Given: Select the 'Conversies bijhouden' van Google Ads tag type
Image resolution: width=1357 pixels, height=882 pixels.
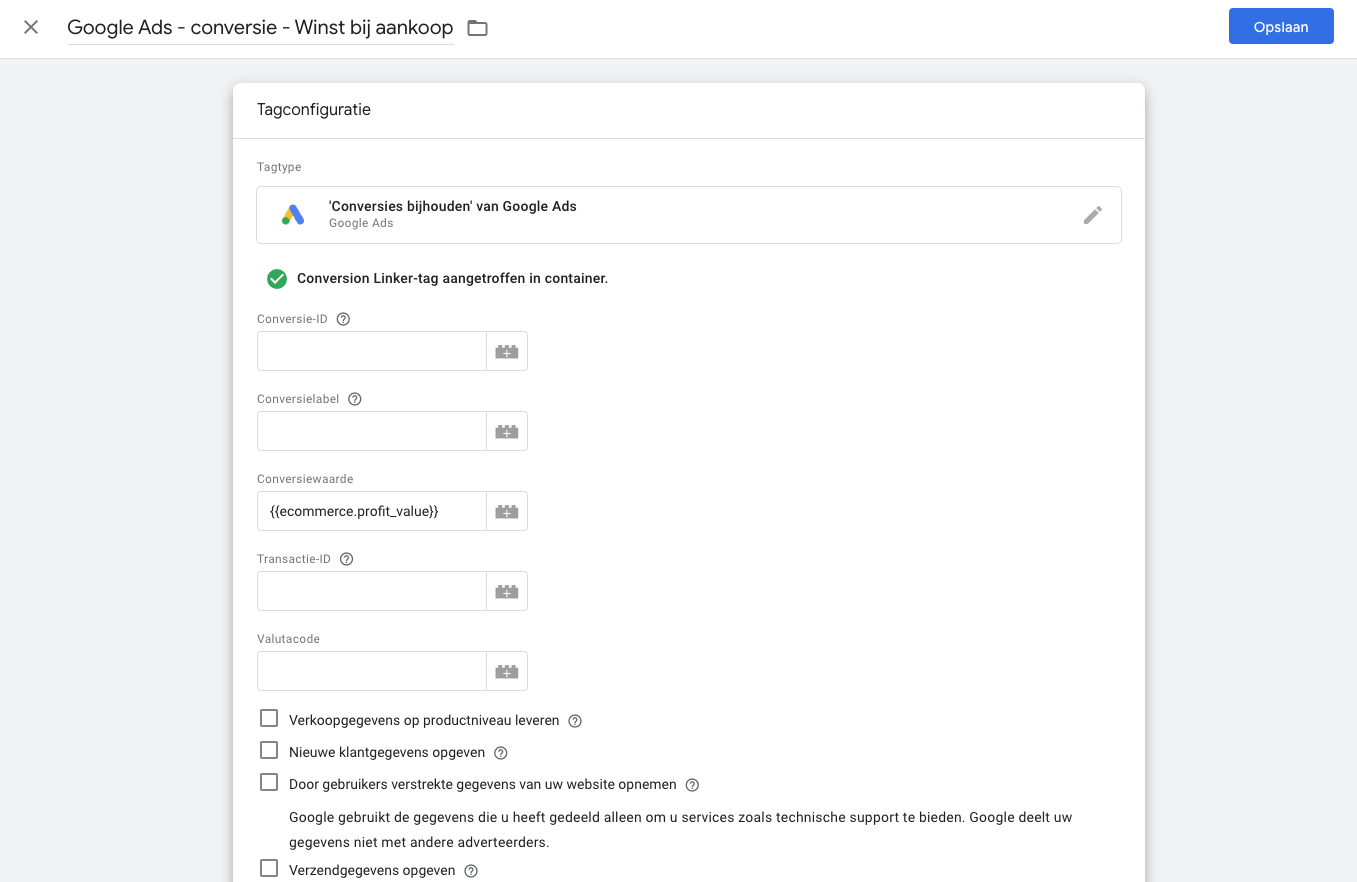Looking at the screenshot, I should point(689,215).
